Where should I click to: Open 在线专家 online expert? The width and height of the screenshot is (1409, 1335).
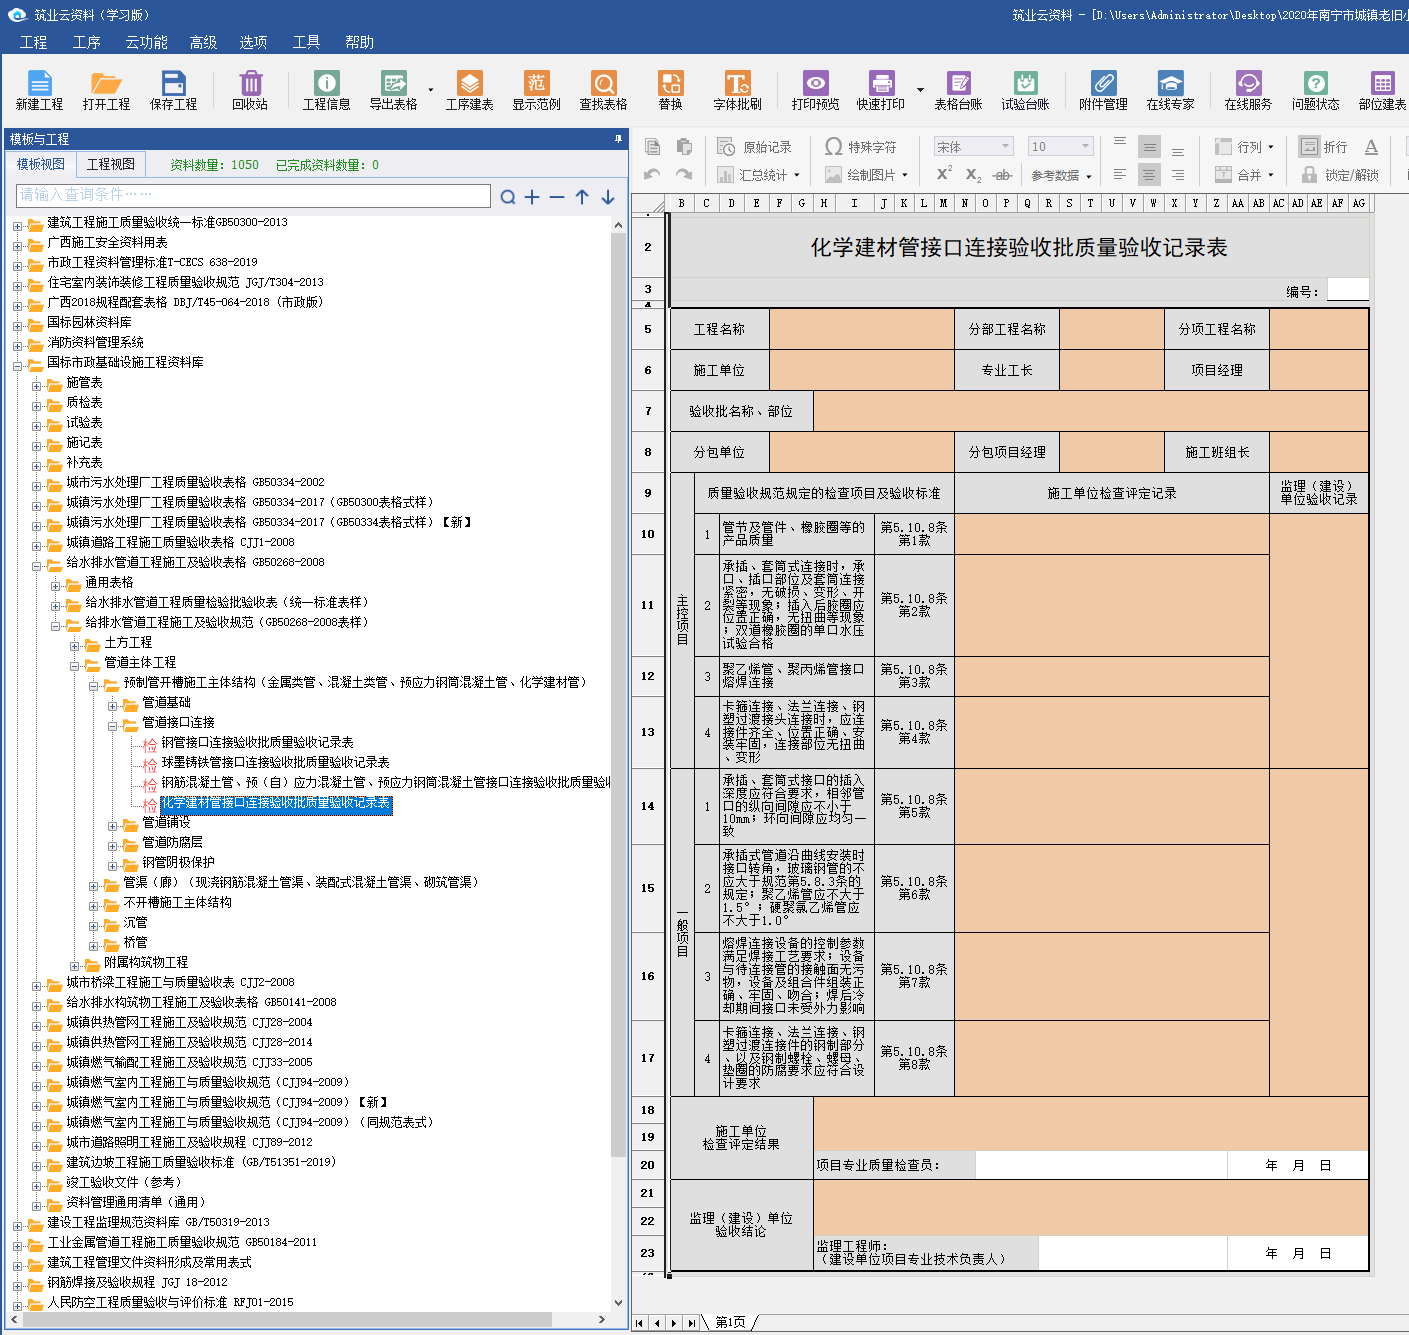[1171, 90]
